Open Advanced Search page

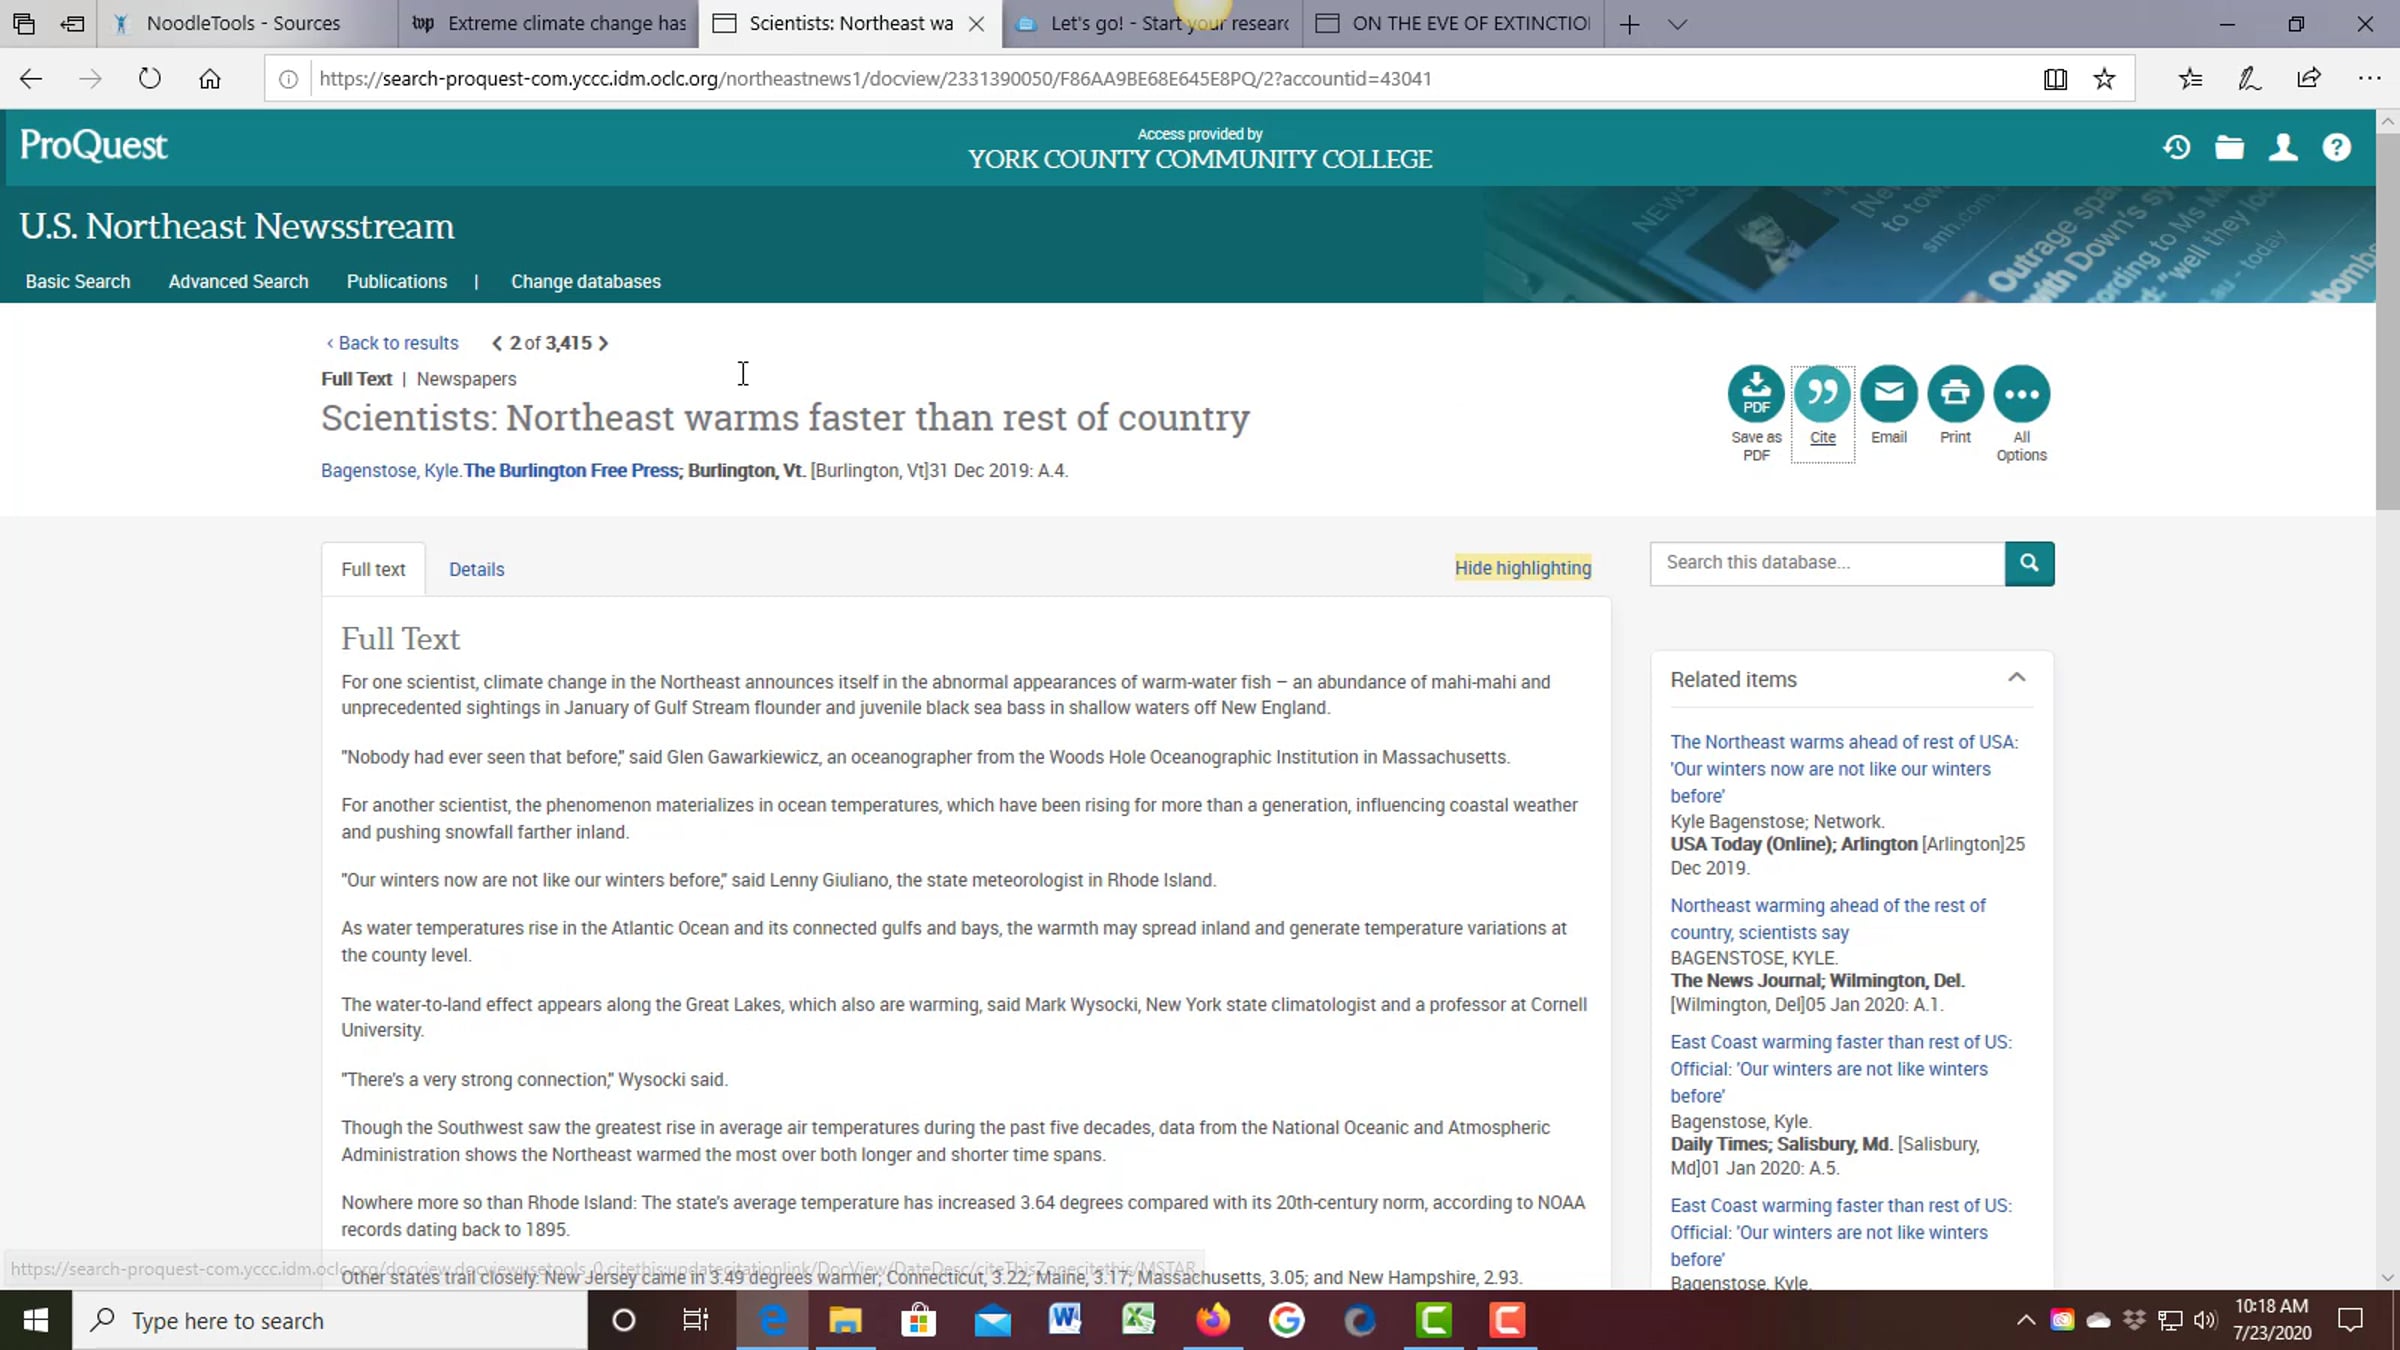[x=238, y=282]
